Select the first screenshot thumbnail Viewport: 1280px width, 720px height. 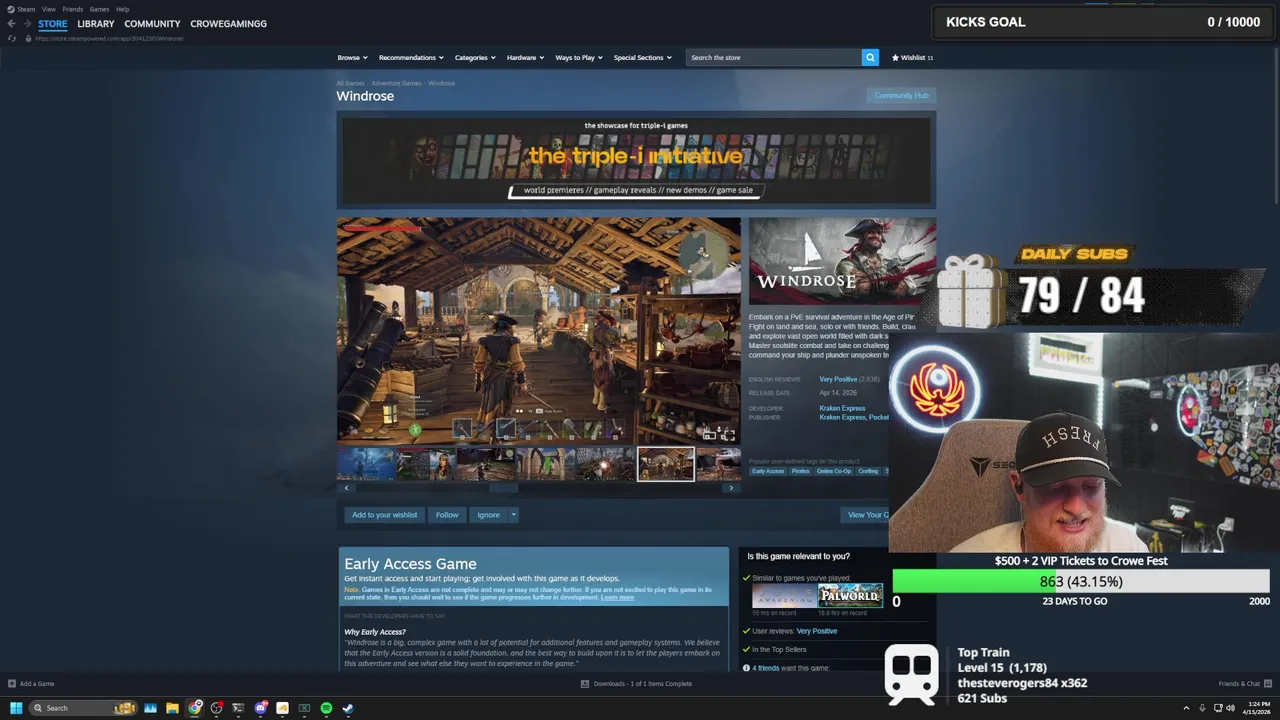(x=365, y=464)
